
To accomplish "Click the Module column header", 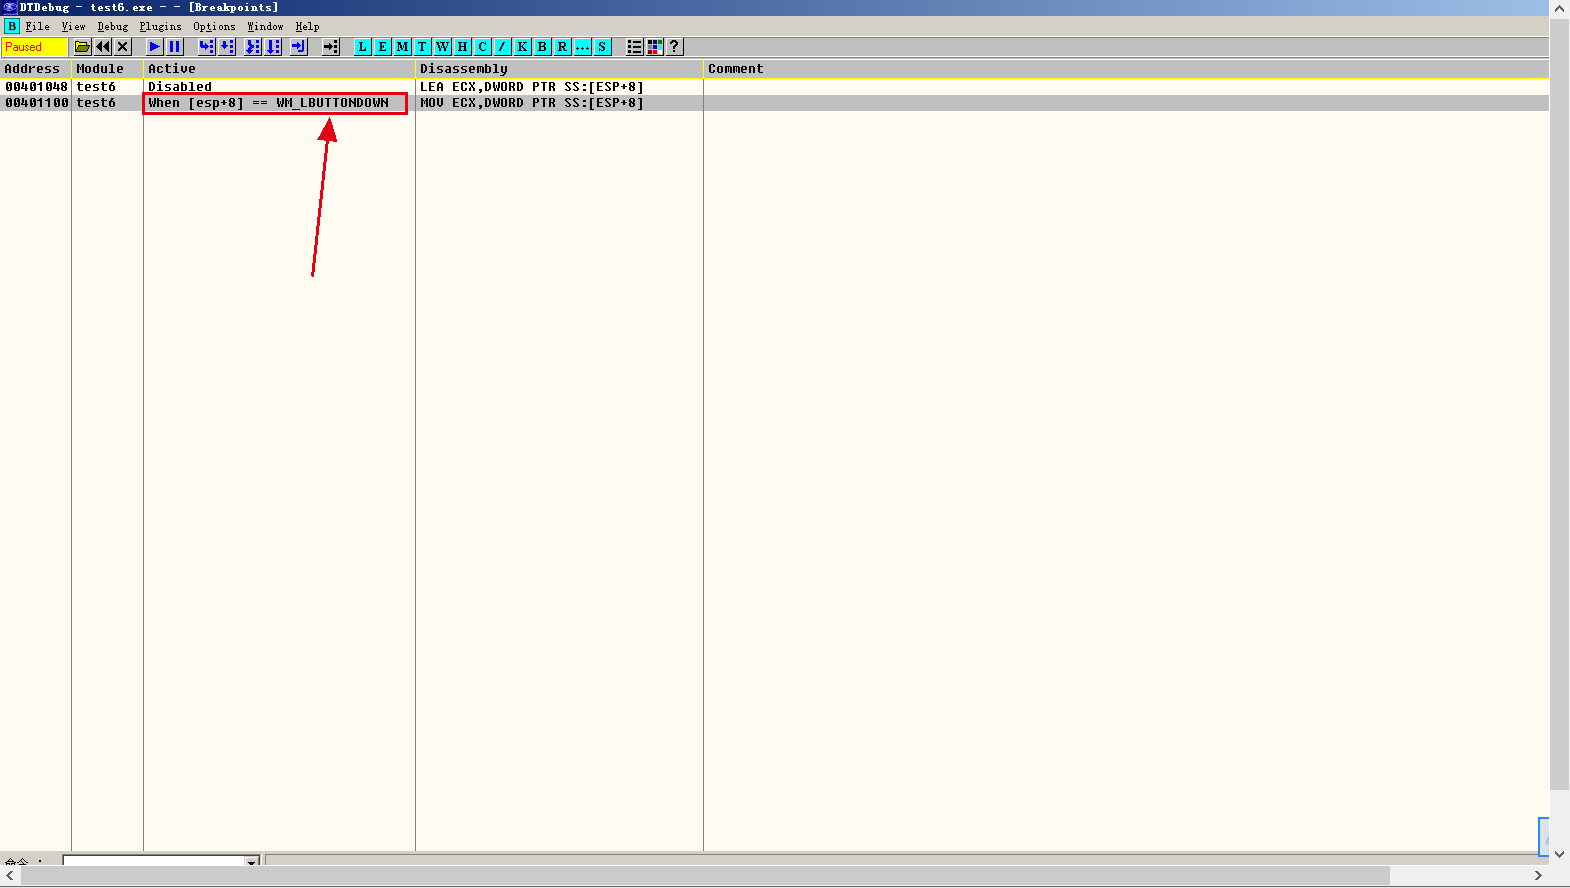I will click(108, 69).
